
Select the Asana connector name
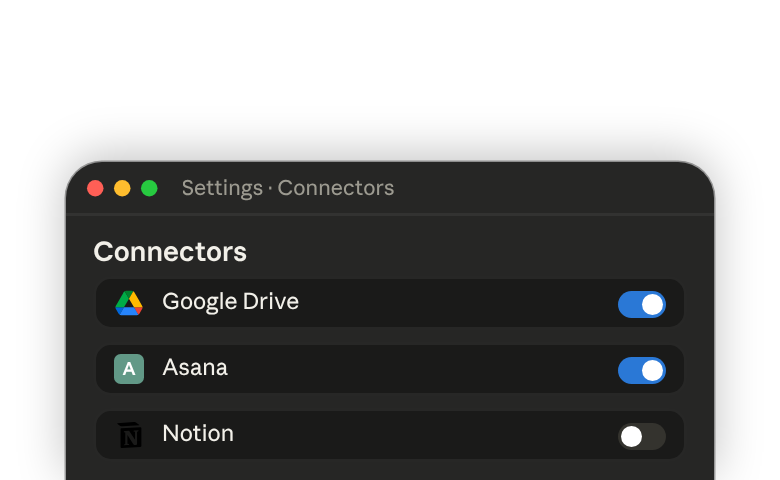195,368
